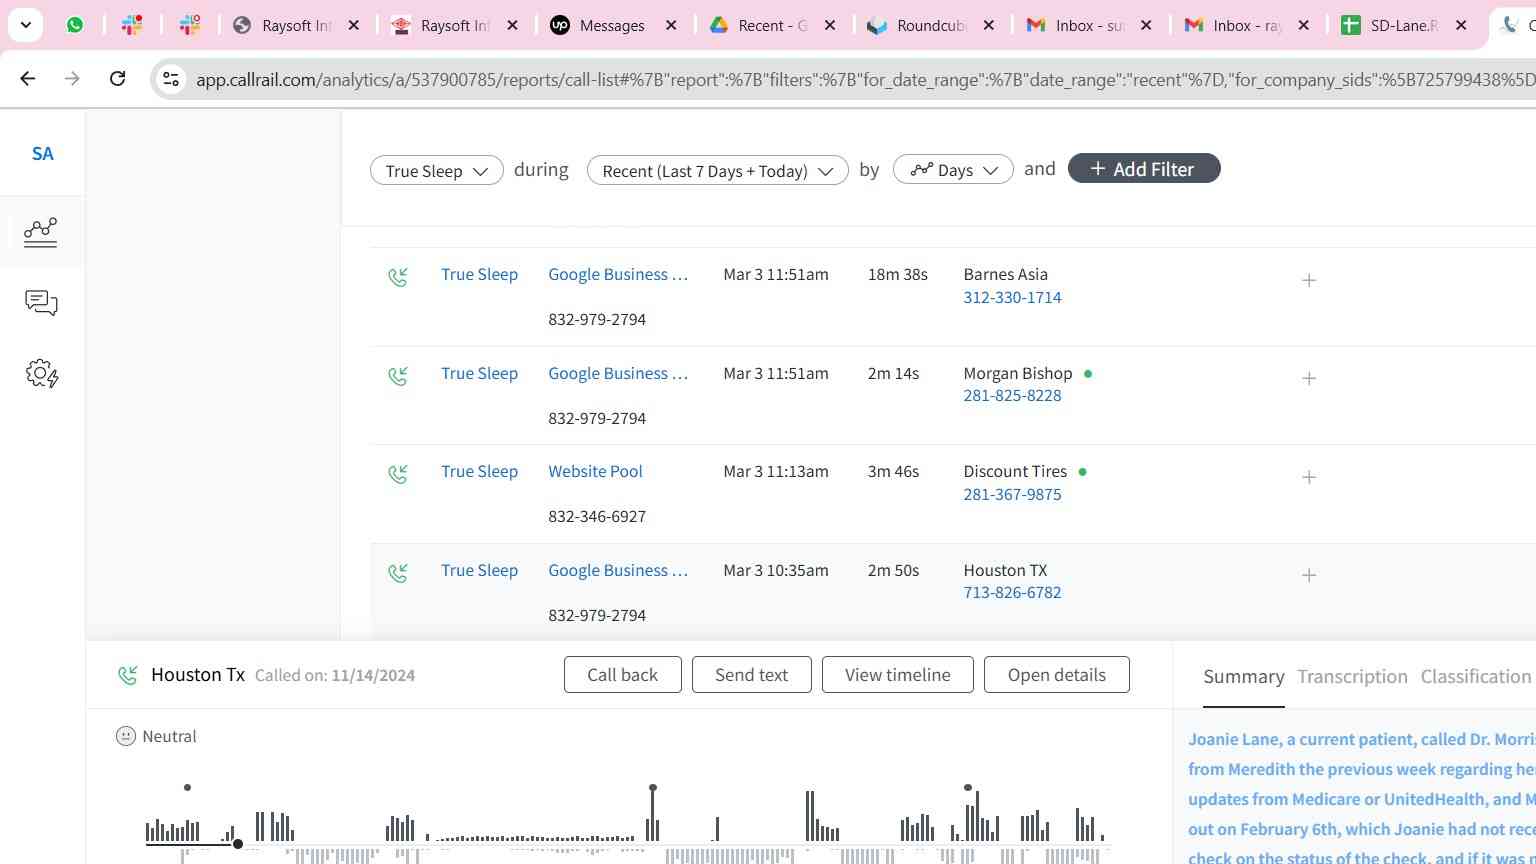Open phone number 281-825-8228 link

click(1012, 395)
